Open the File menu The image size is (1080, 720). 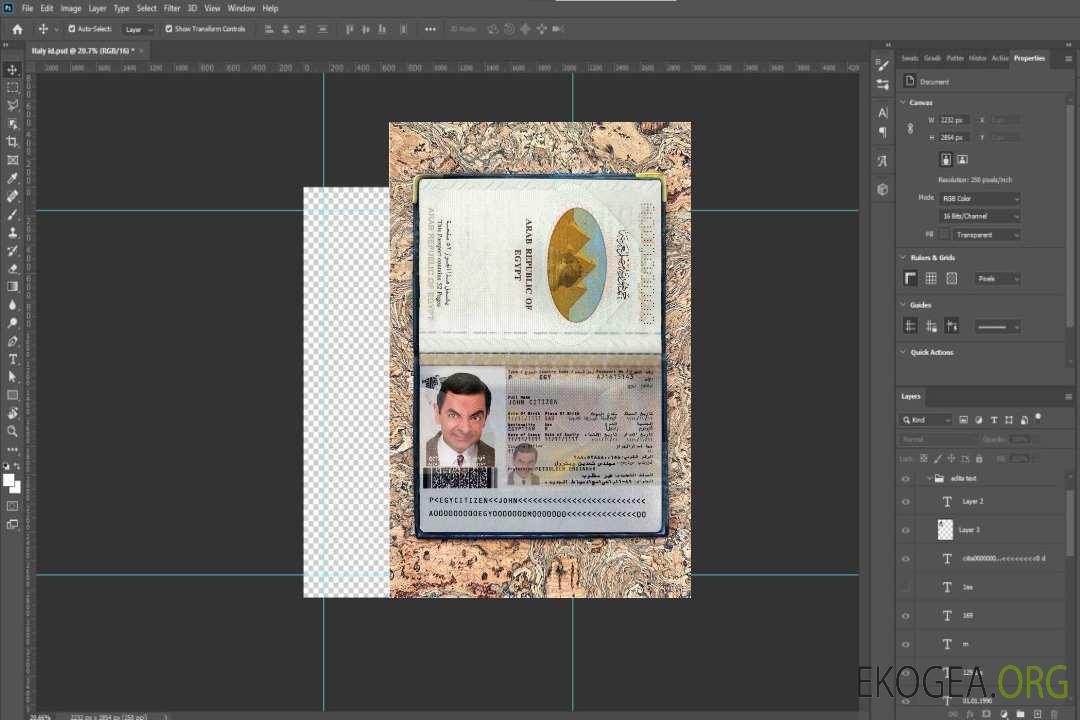coord(28,8)
